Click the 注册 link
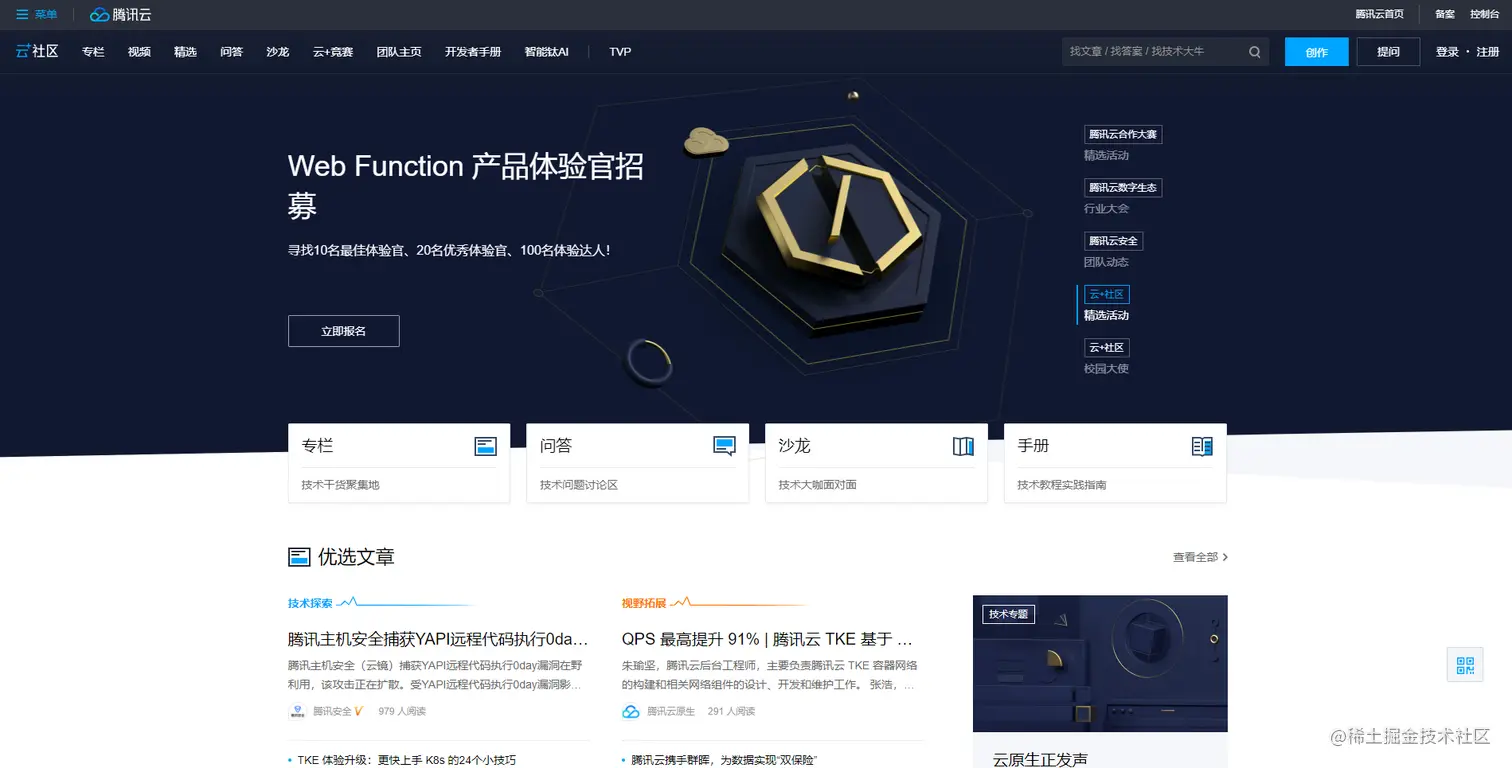 (1488, 52)
